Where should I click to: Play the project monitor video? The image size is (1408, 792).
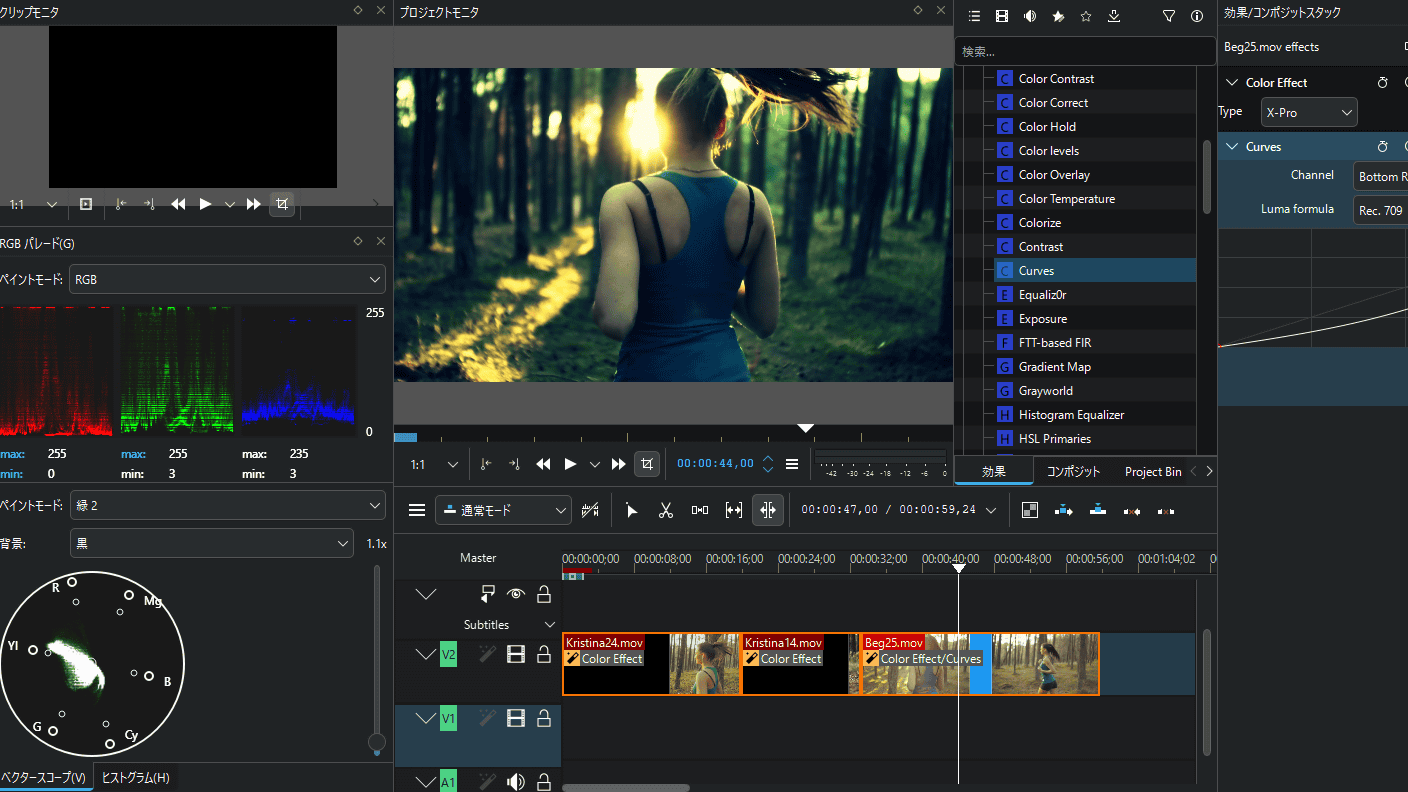tap(570, 464)
